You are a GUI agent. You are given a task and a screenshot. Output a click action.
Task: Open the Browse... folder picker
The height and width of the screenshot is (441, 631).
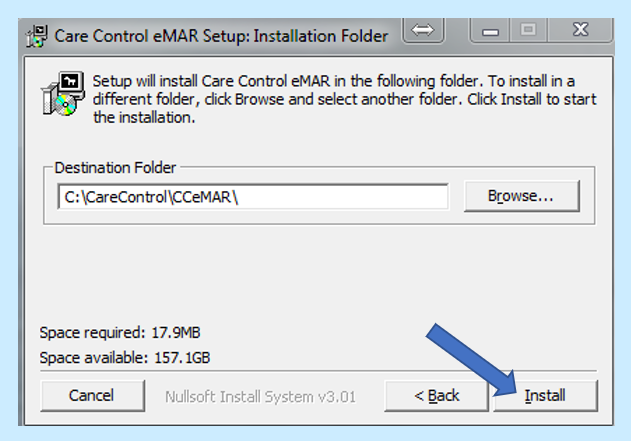point(522,196)
